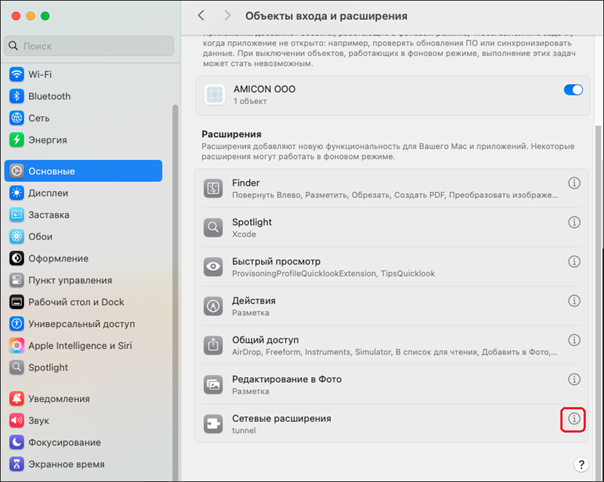Open info for Быстрый просмотр extensions
This screenshot has height=482, width=604.
pyautogui.click(x=574, y=262)
